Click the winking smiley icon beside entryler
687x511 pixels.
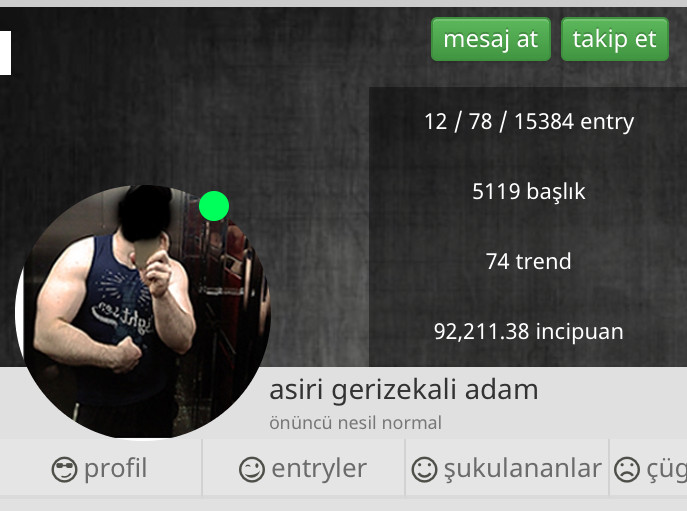coord(252,469)
